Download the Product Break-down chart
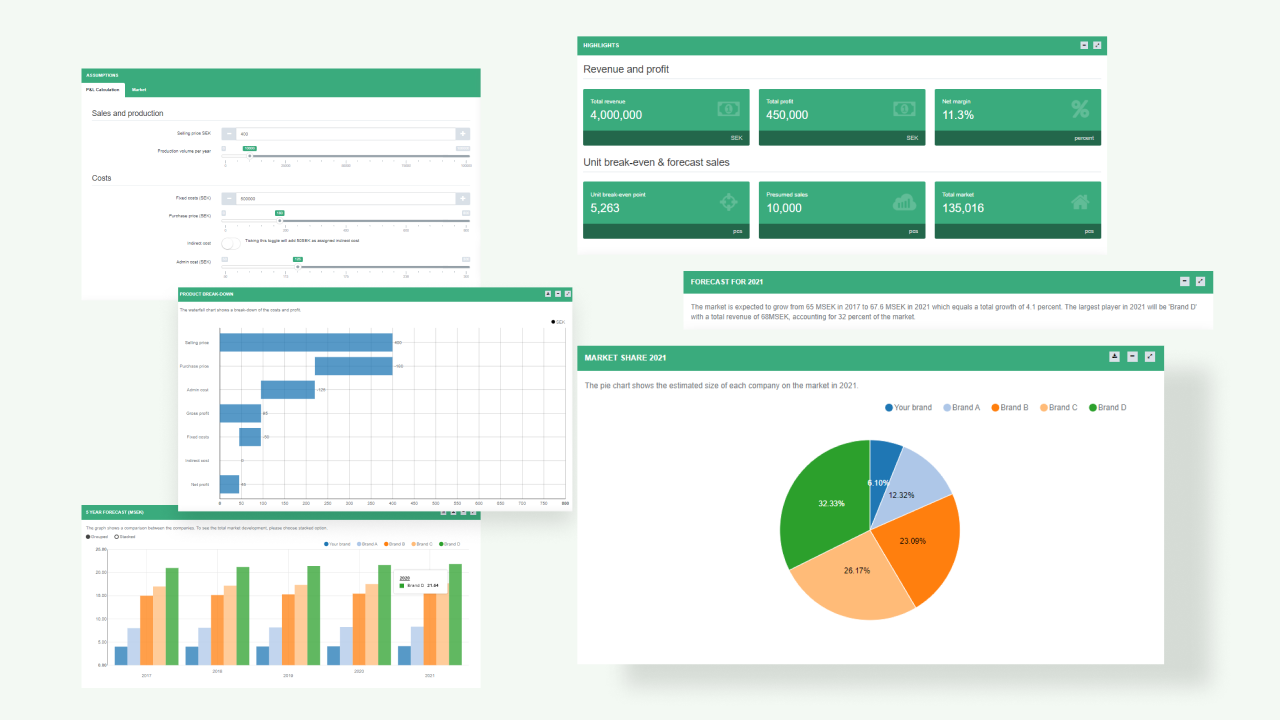The width and height of the screenshot is (1280, 720). (x=548, y=294)
